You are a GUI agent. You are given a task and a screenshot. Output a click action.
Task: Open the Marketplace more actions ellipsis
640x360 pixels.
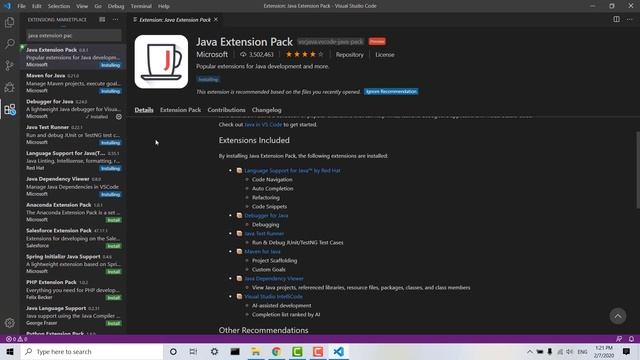[x=116, y=20]
